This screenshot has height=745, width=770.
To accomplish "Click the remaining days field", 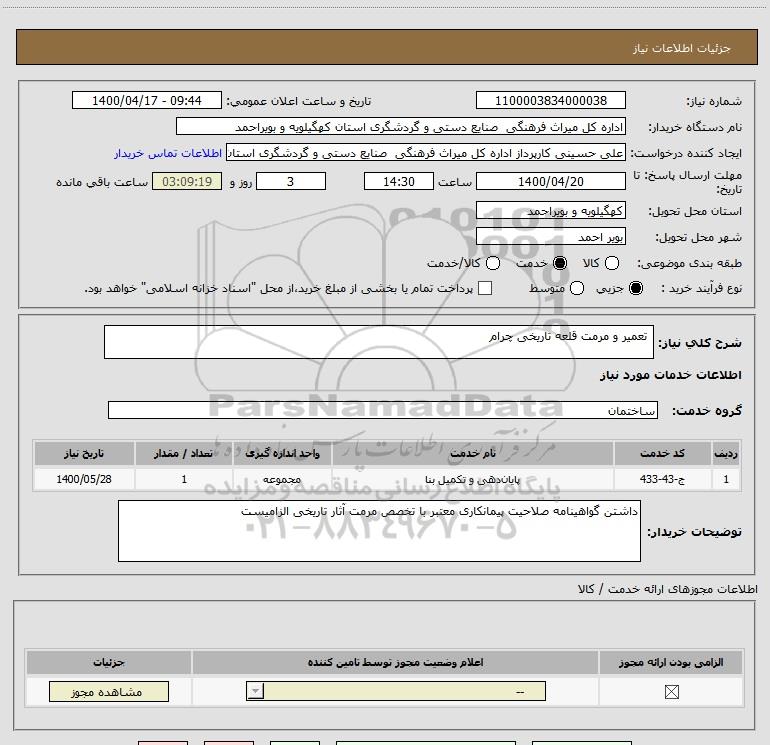I will [291, 181].
